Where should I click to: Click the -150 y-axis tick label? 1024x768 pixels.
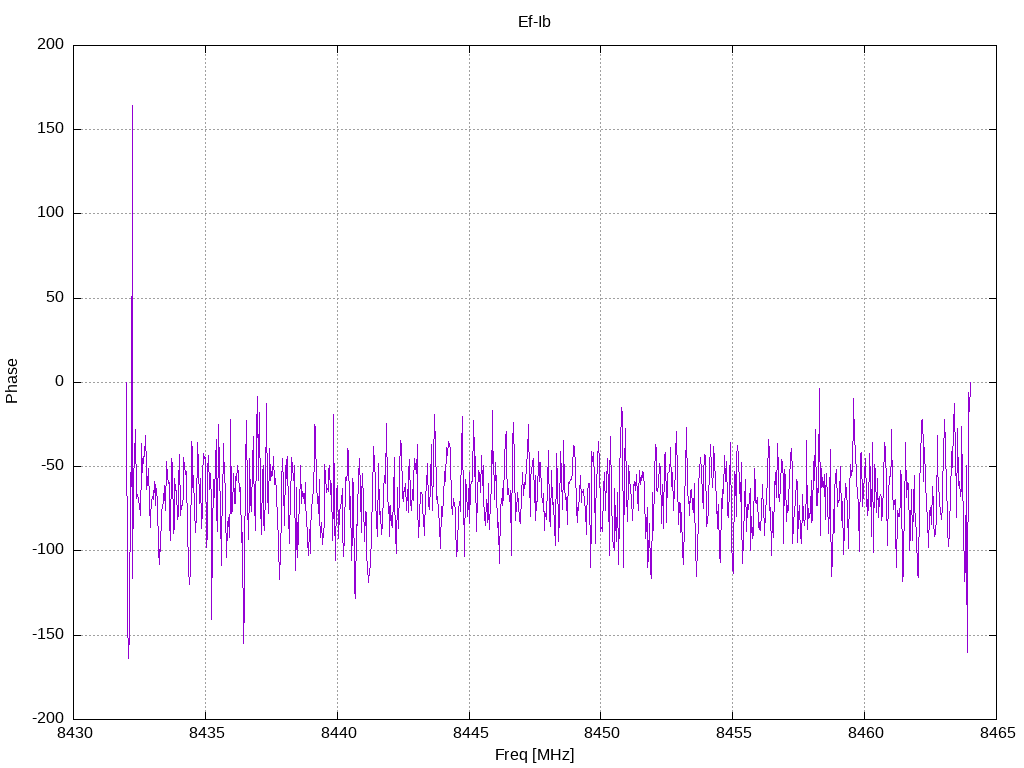(47, 635)
